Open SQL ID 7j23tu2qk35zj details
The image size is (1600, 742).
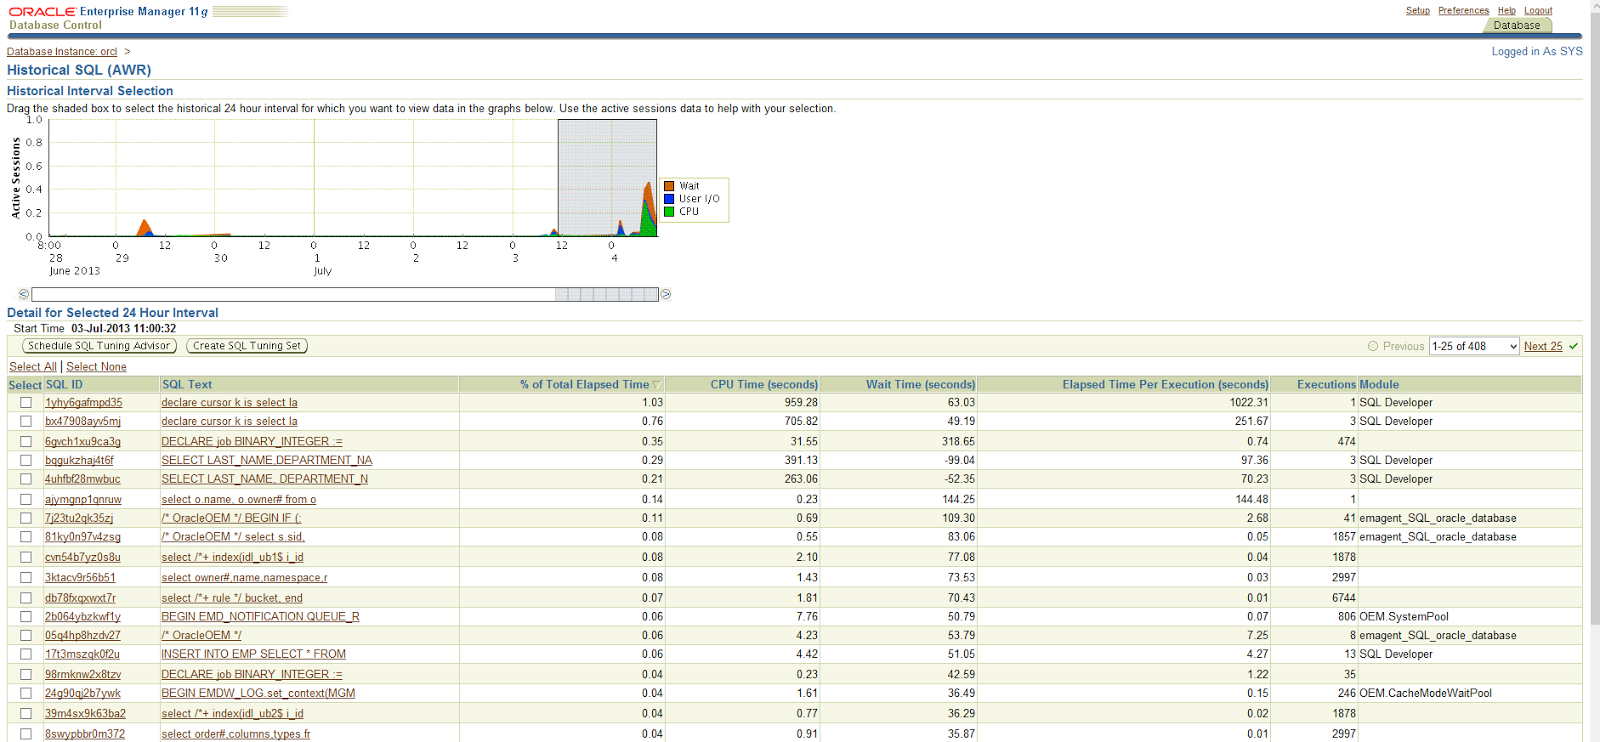tap(79, 518)
